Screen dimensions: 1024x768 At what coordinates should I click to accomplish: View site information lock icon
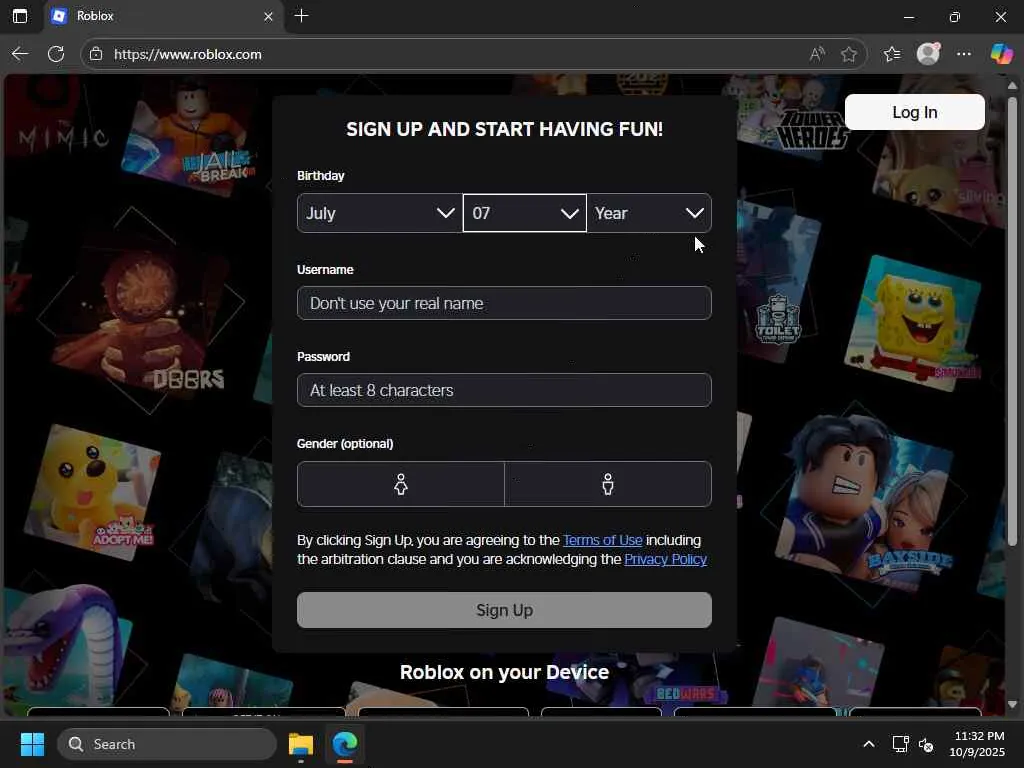96,54
